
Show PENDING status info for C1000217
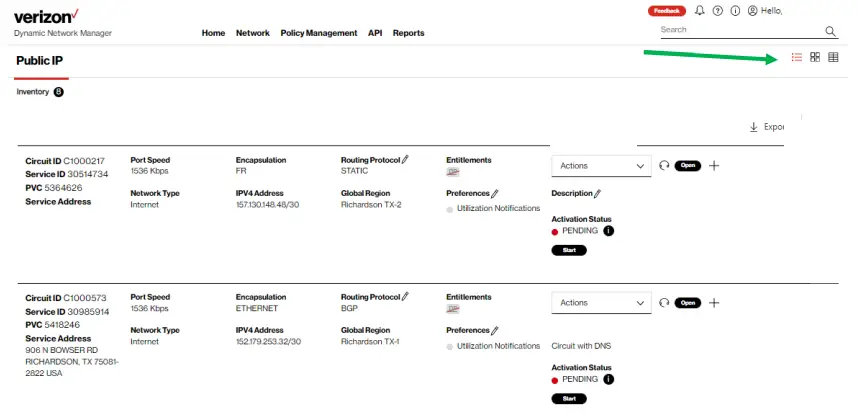pyautogui.click(x=609, y=231)
